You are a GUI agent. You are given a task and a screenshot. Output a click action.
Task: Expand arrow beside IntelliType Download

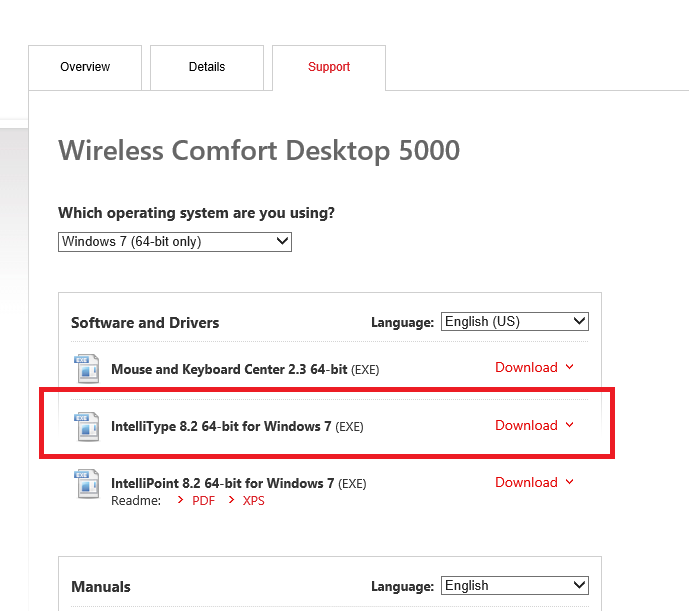pos(569,425)
